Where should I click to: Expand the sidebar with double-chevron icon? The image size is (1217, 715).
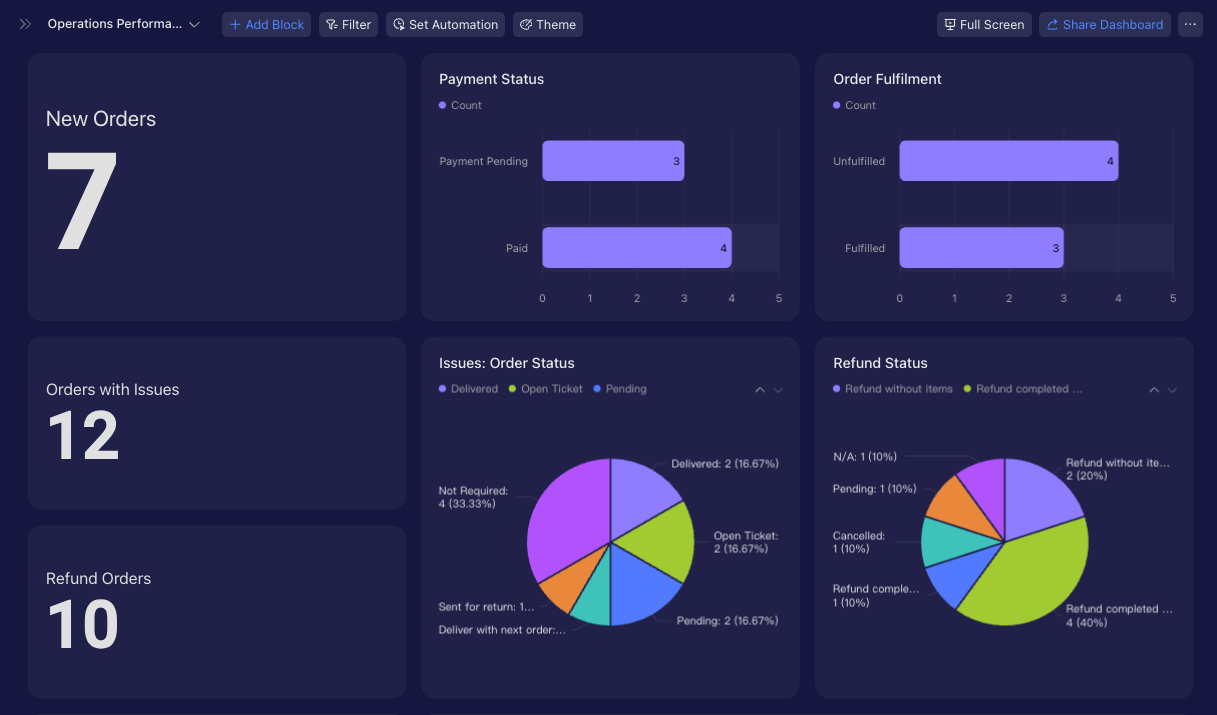(x=25, y=24)
